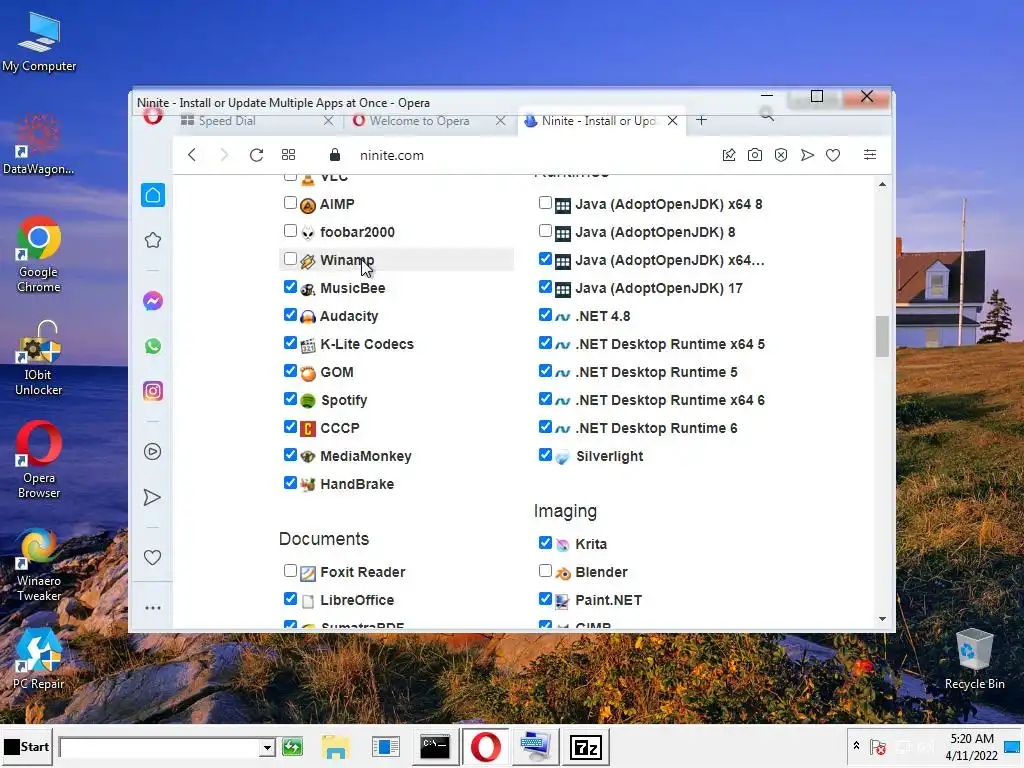Select the IObit Unlocker desktop icon

click(39, 359)
